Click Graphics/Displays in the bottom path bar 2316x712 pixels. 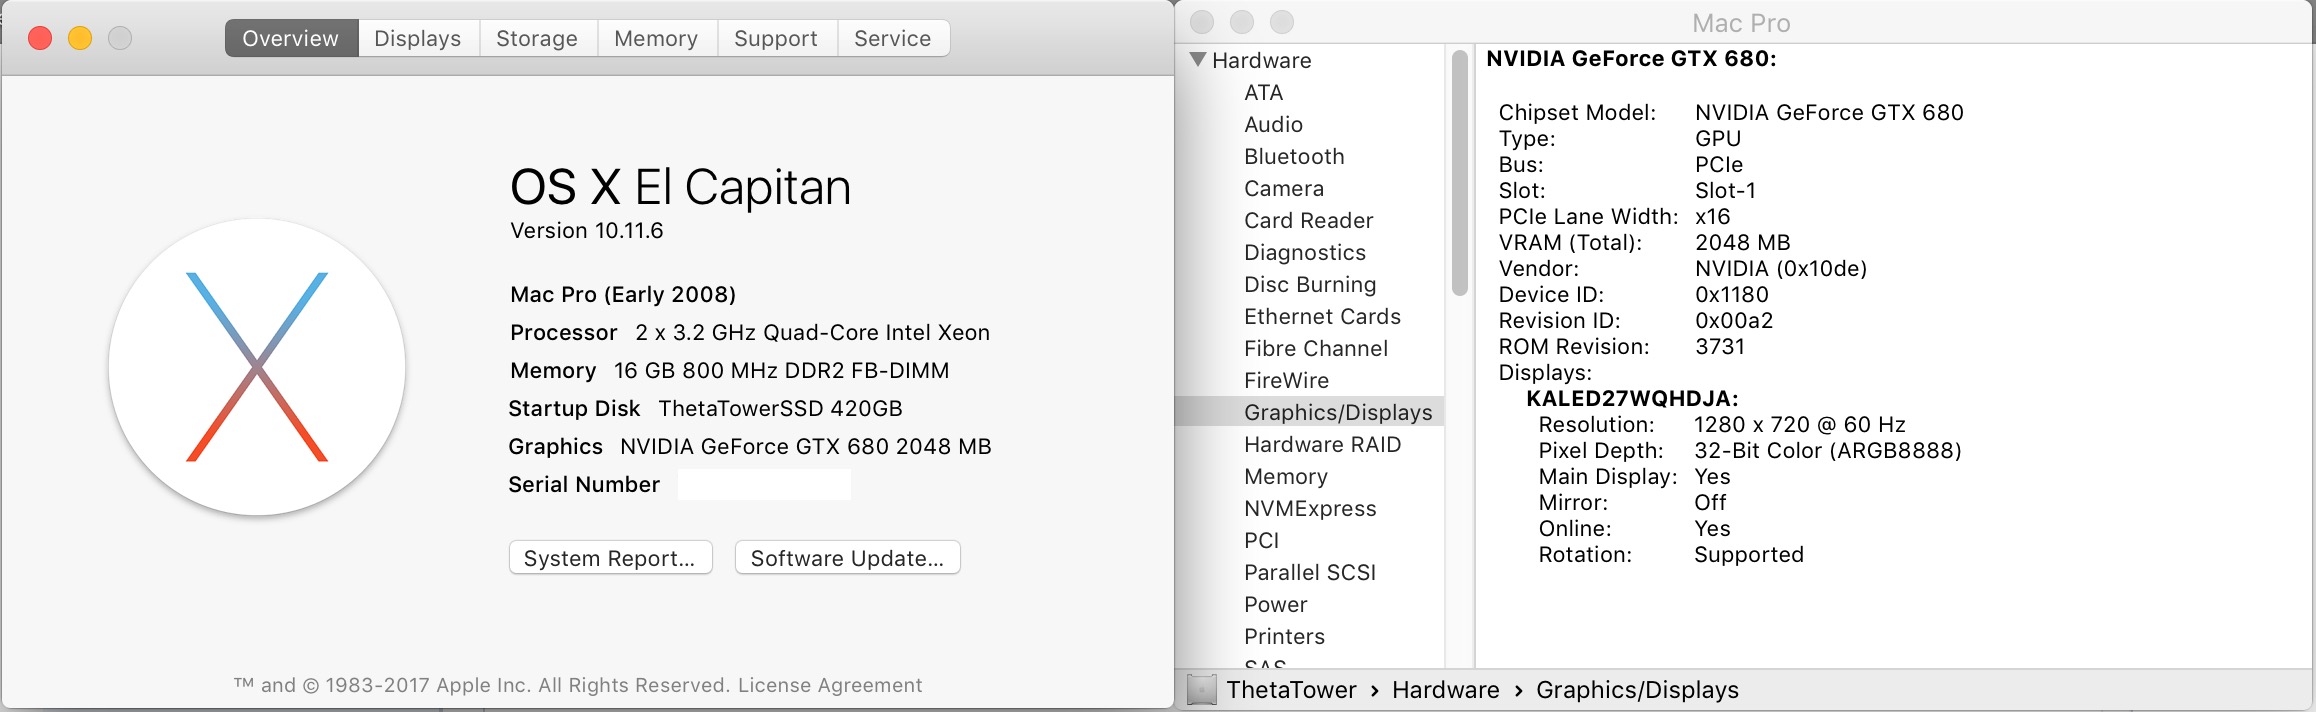click(x=1637, y=690)
